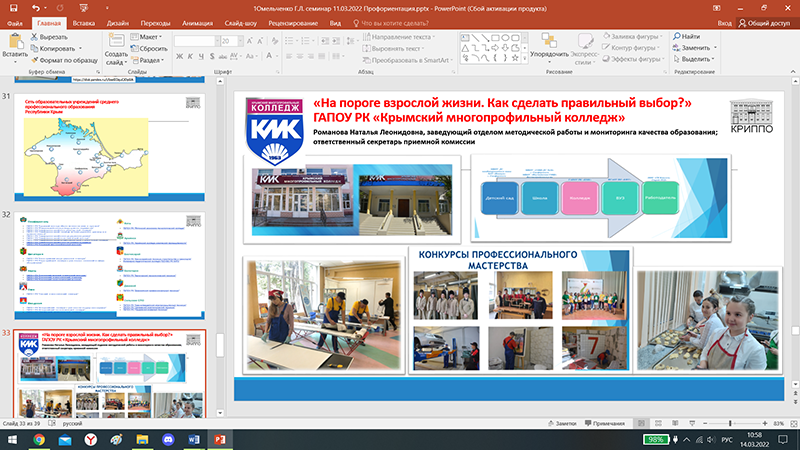The width and height of the screenshot is (800, 450).
Task: Select the oval shape in shapes gallery
Action: (x=505, y=38)
